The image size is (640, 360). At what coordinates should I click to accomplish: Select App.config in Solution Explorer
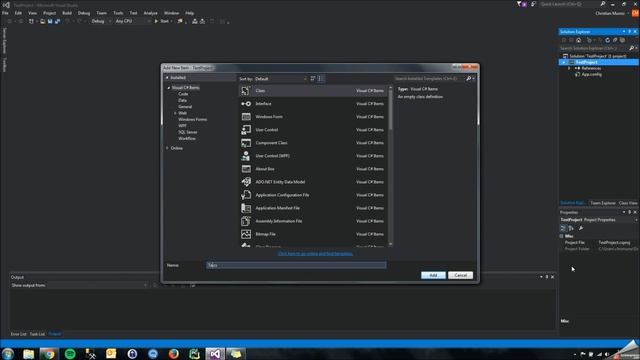(x=591, y=75)
